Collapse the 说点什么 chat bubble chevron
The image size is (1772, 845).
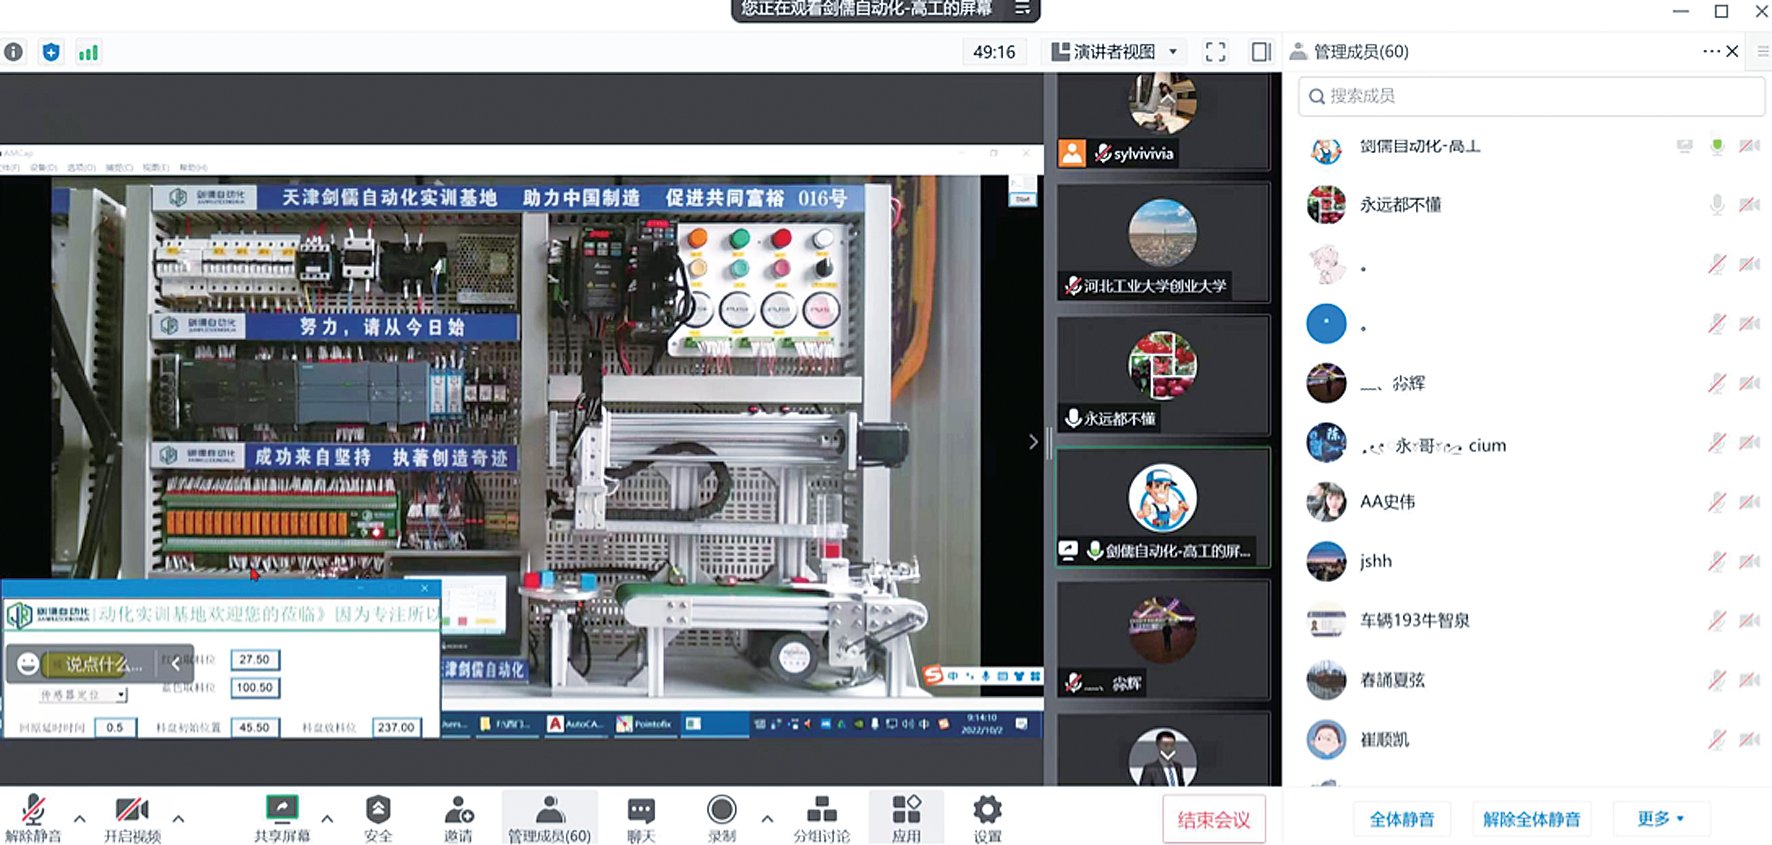[175, 663]
